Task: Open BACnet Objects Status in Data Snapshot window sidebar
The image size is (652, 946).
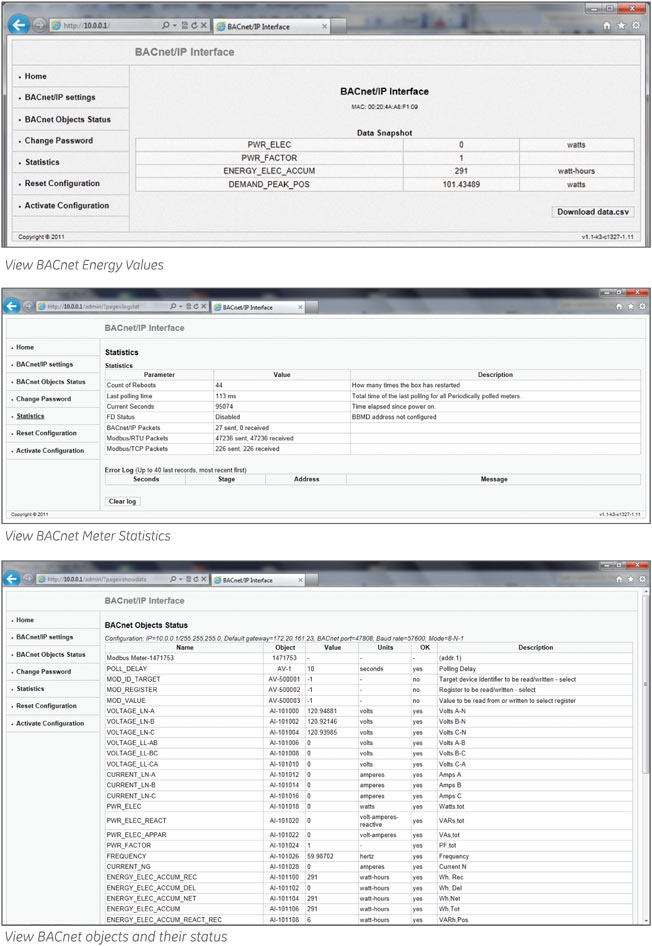Action: tap(68, 119)
